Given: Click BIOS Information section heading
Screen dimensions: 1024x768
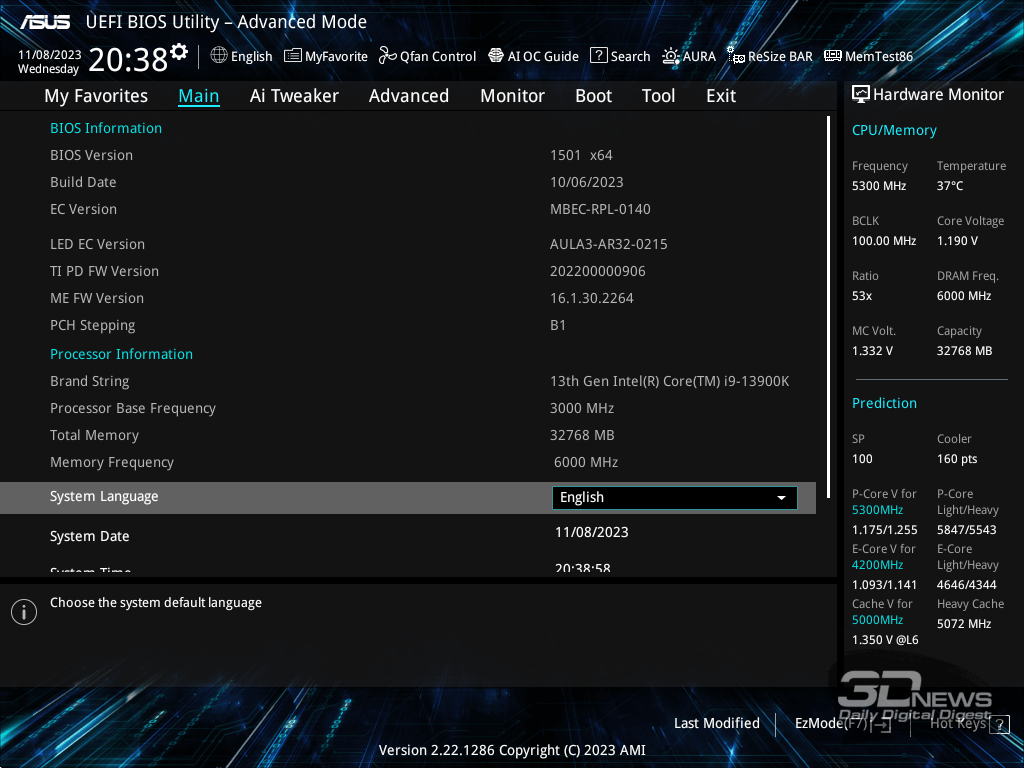Looking at the screenshot, I should click(x=106, y=129).
